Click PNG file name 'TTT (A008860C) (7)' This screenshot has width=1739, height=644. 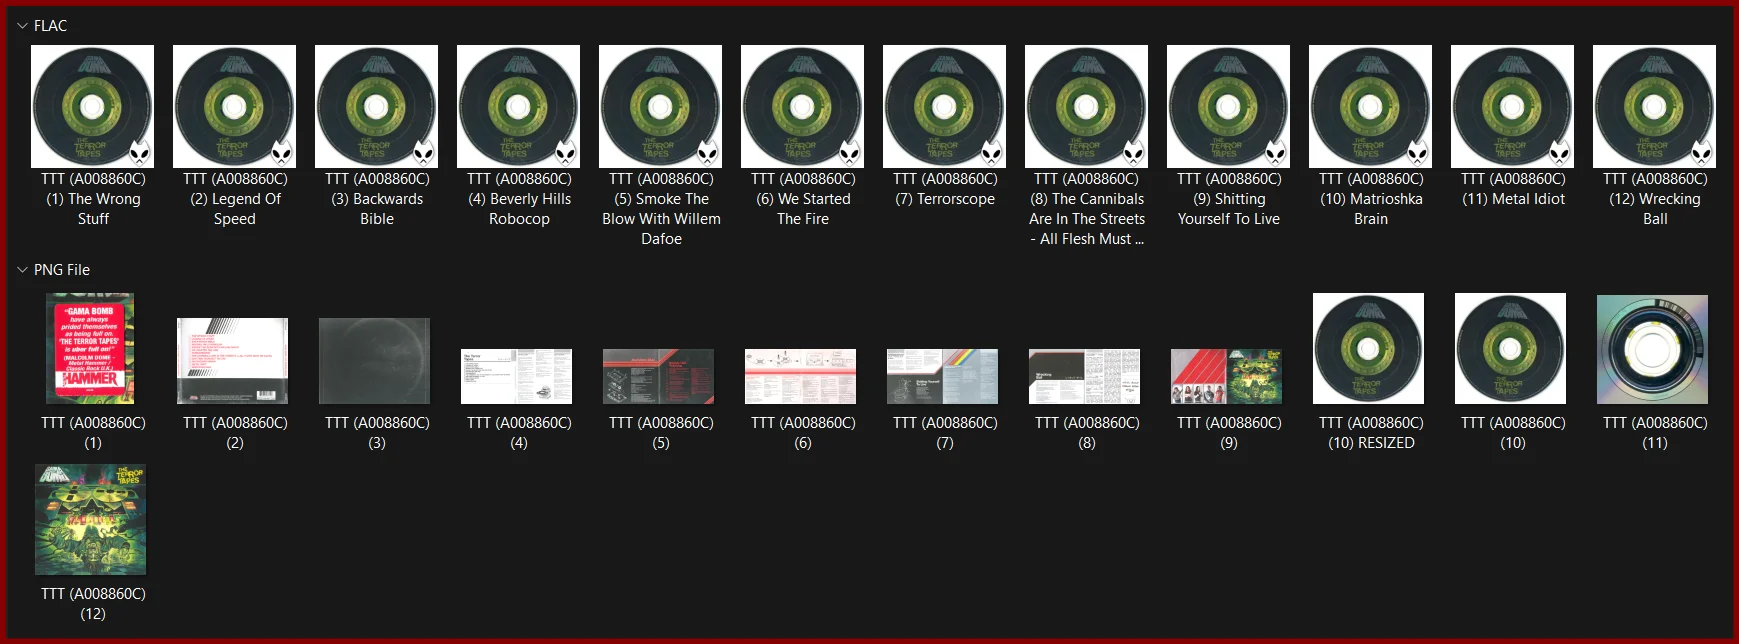[x=945, y=433]
